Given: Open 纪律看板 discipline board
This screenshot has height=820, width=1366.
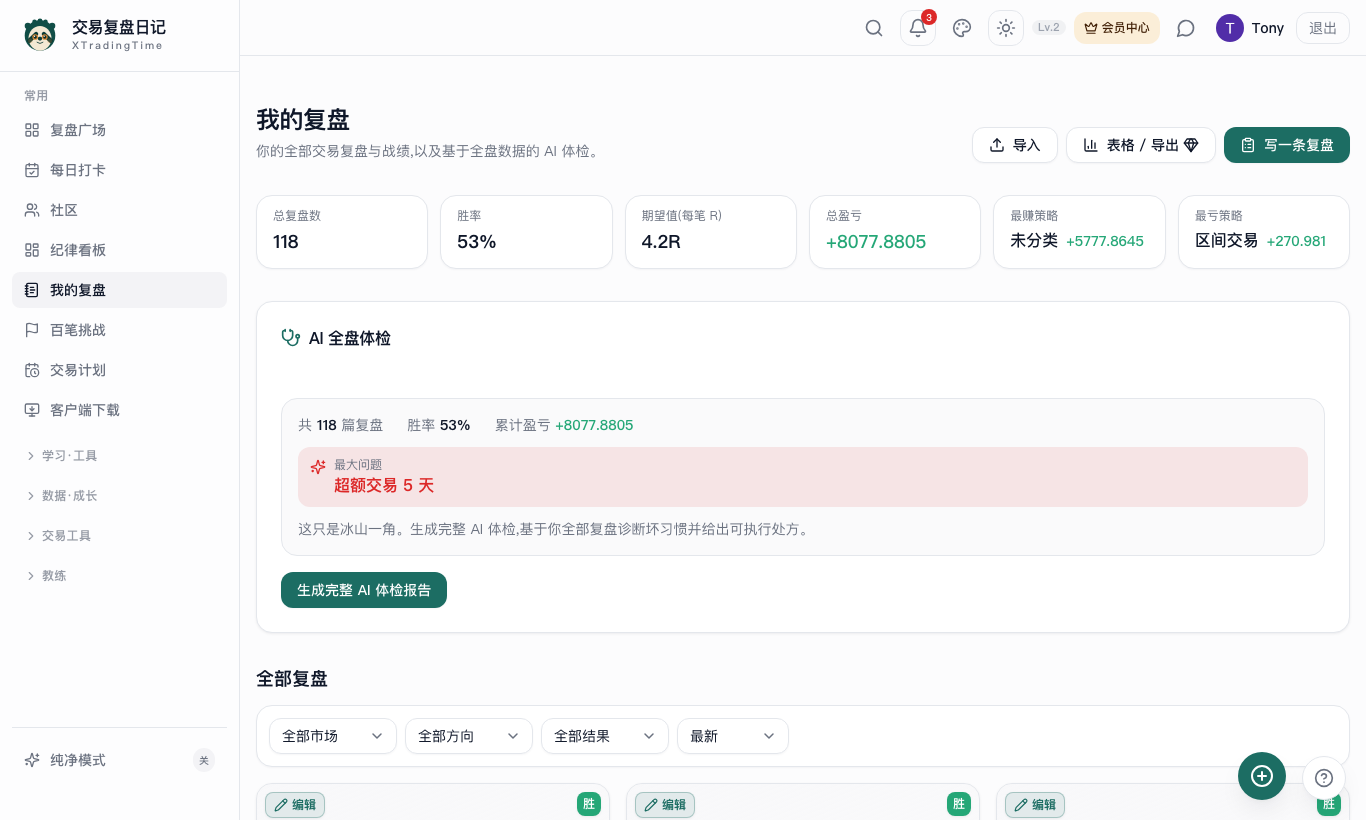Looking at the screenshot, I should 119,250.
